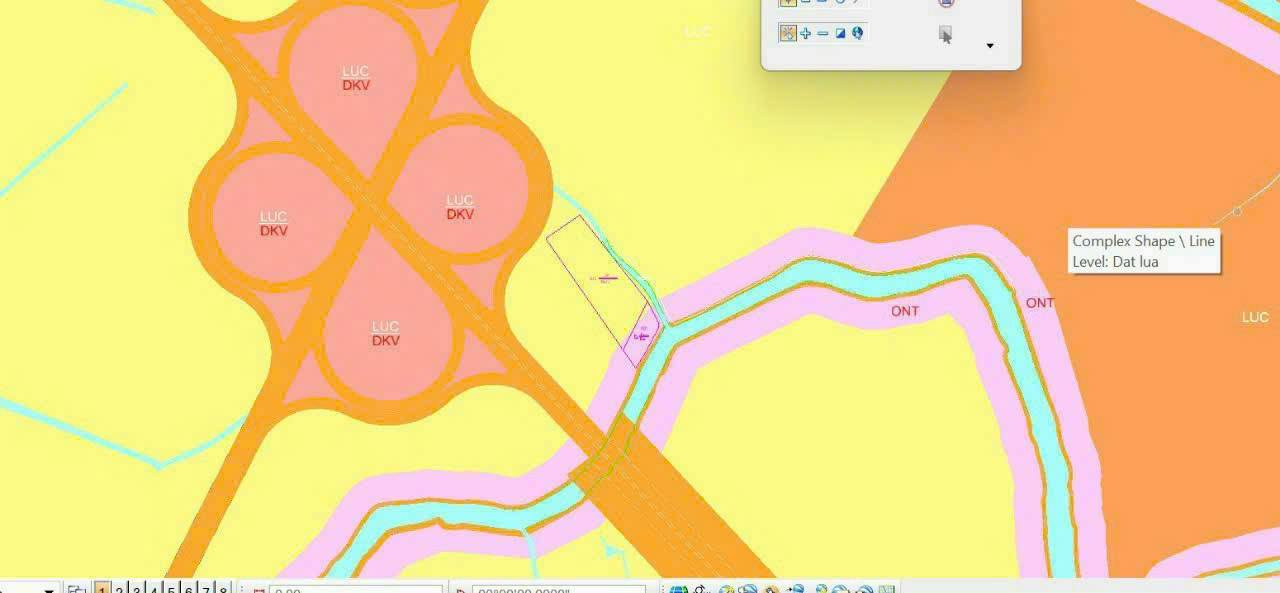Toggle view window 1 button
Image resolution: width=1280 pixels, height=593 pixels.
pyautogui.click(x=102, y=589)
